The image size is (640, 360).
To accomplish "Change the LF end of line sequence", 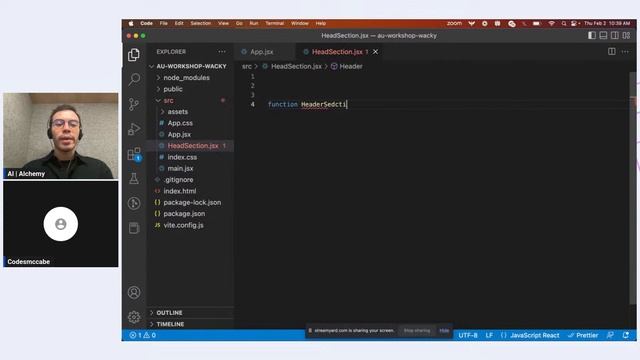I will click(489, 335).
